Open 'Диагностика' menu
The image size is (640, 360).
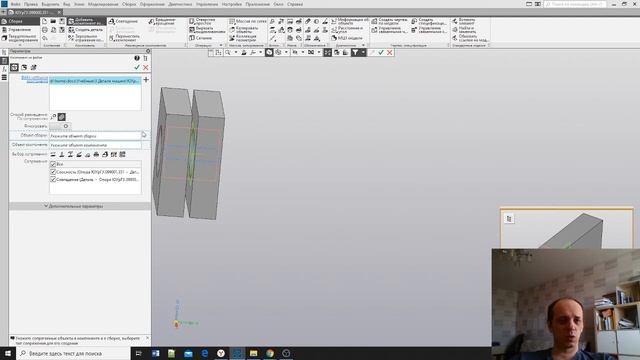[180, 4]
